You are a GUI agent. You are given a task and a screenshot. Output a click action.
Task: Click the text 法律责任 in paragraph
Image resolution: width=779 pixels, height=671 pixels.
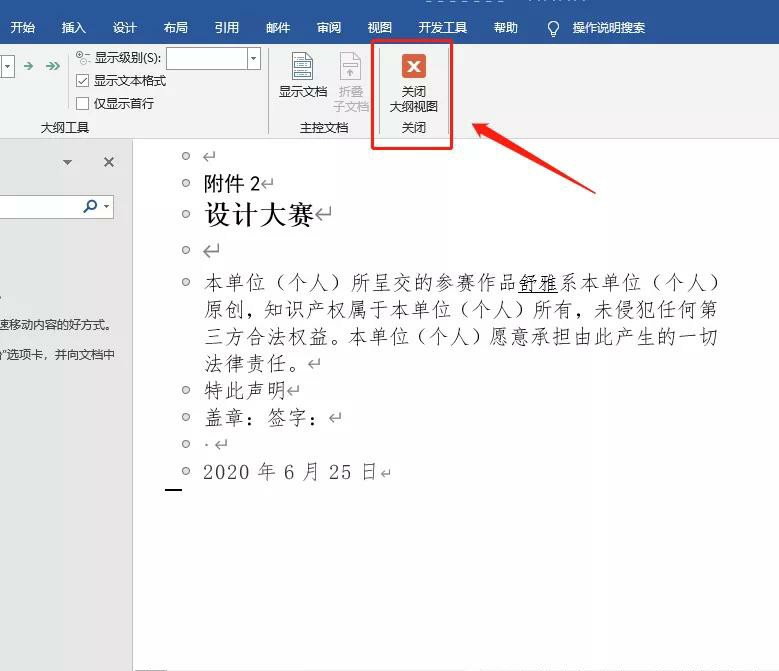pyautogui.click(x=246, y=364)
